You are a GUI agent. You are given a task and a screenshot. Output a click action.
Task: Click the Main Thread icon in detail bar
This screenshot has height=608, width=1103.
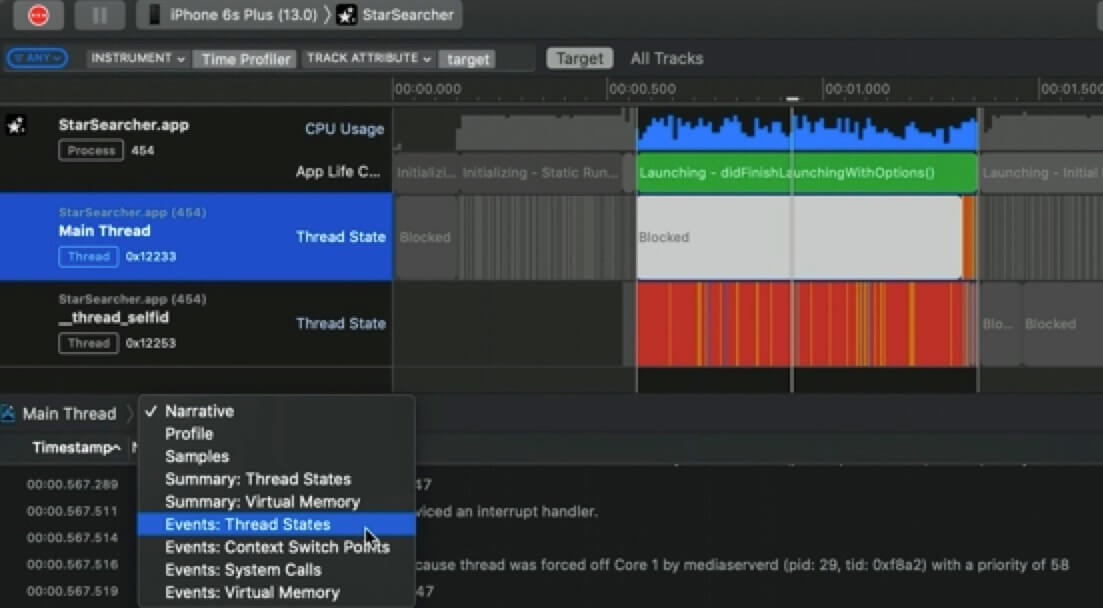(x=8, y=414)
